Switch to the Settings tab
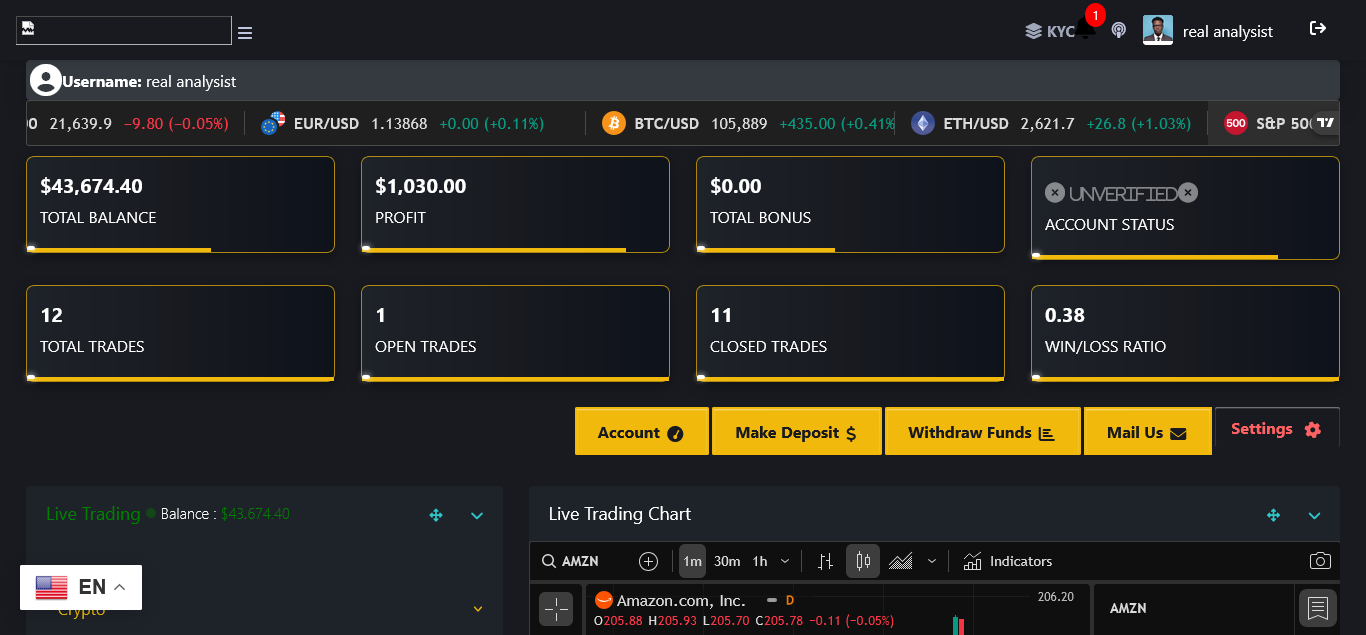The width and height of the screenshot is (1366, 635). (1277, 429)
